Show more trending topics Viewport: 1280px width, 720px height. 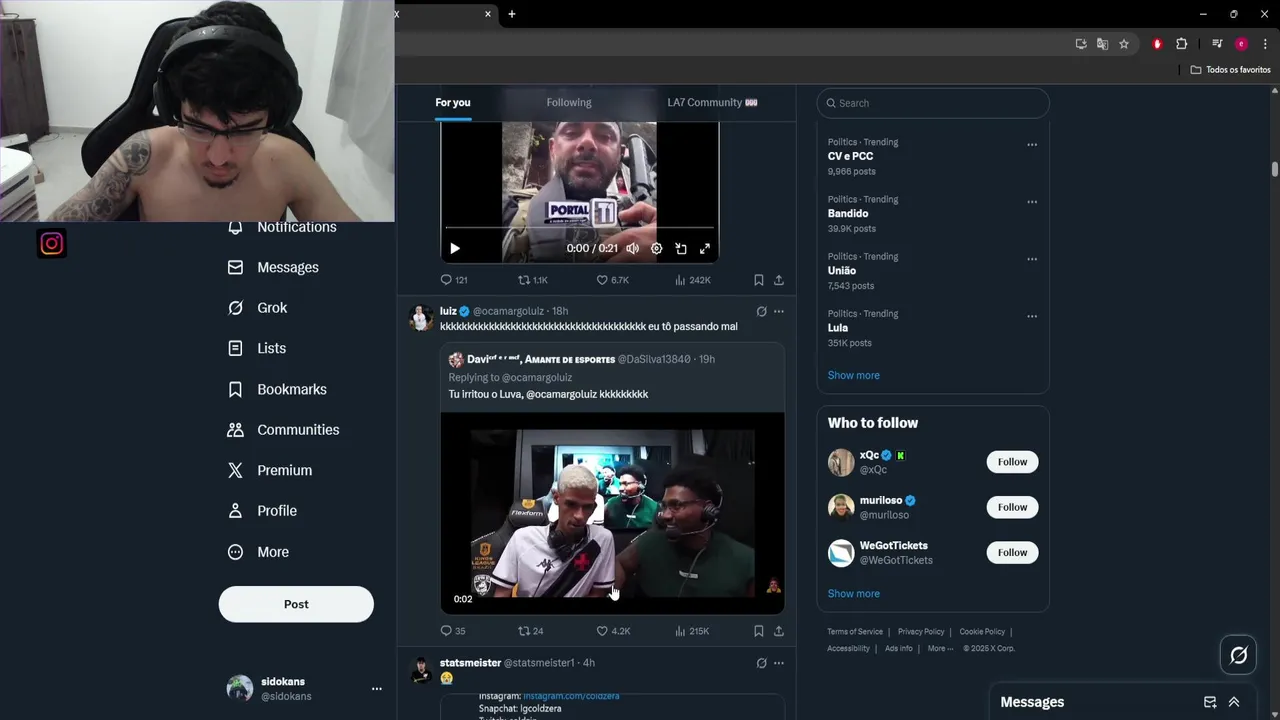[x=854, y=375]
